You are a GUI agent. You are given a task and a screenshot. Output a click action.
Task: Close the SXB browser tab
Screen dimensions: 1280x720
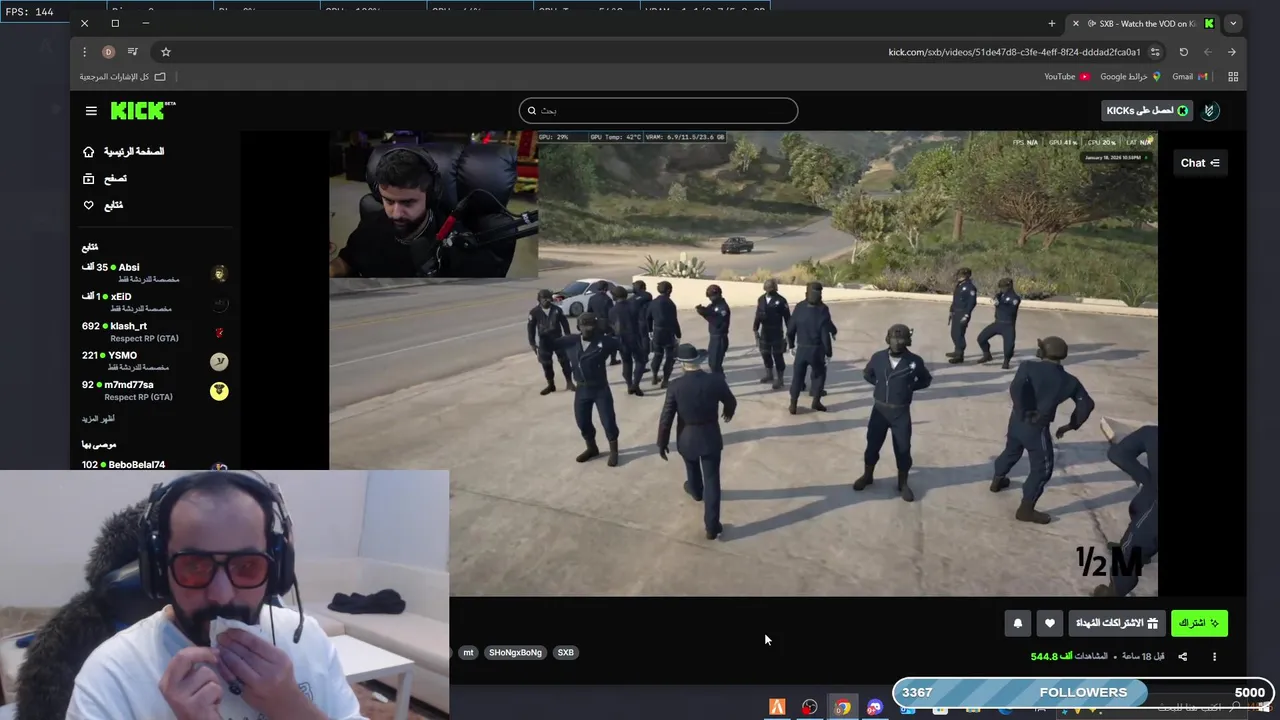click(x=1076, y=23)
